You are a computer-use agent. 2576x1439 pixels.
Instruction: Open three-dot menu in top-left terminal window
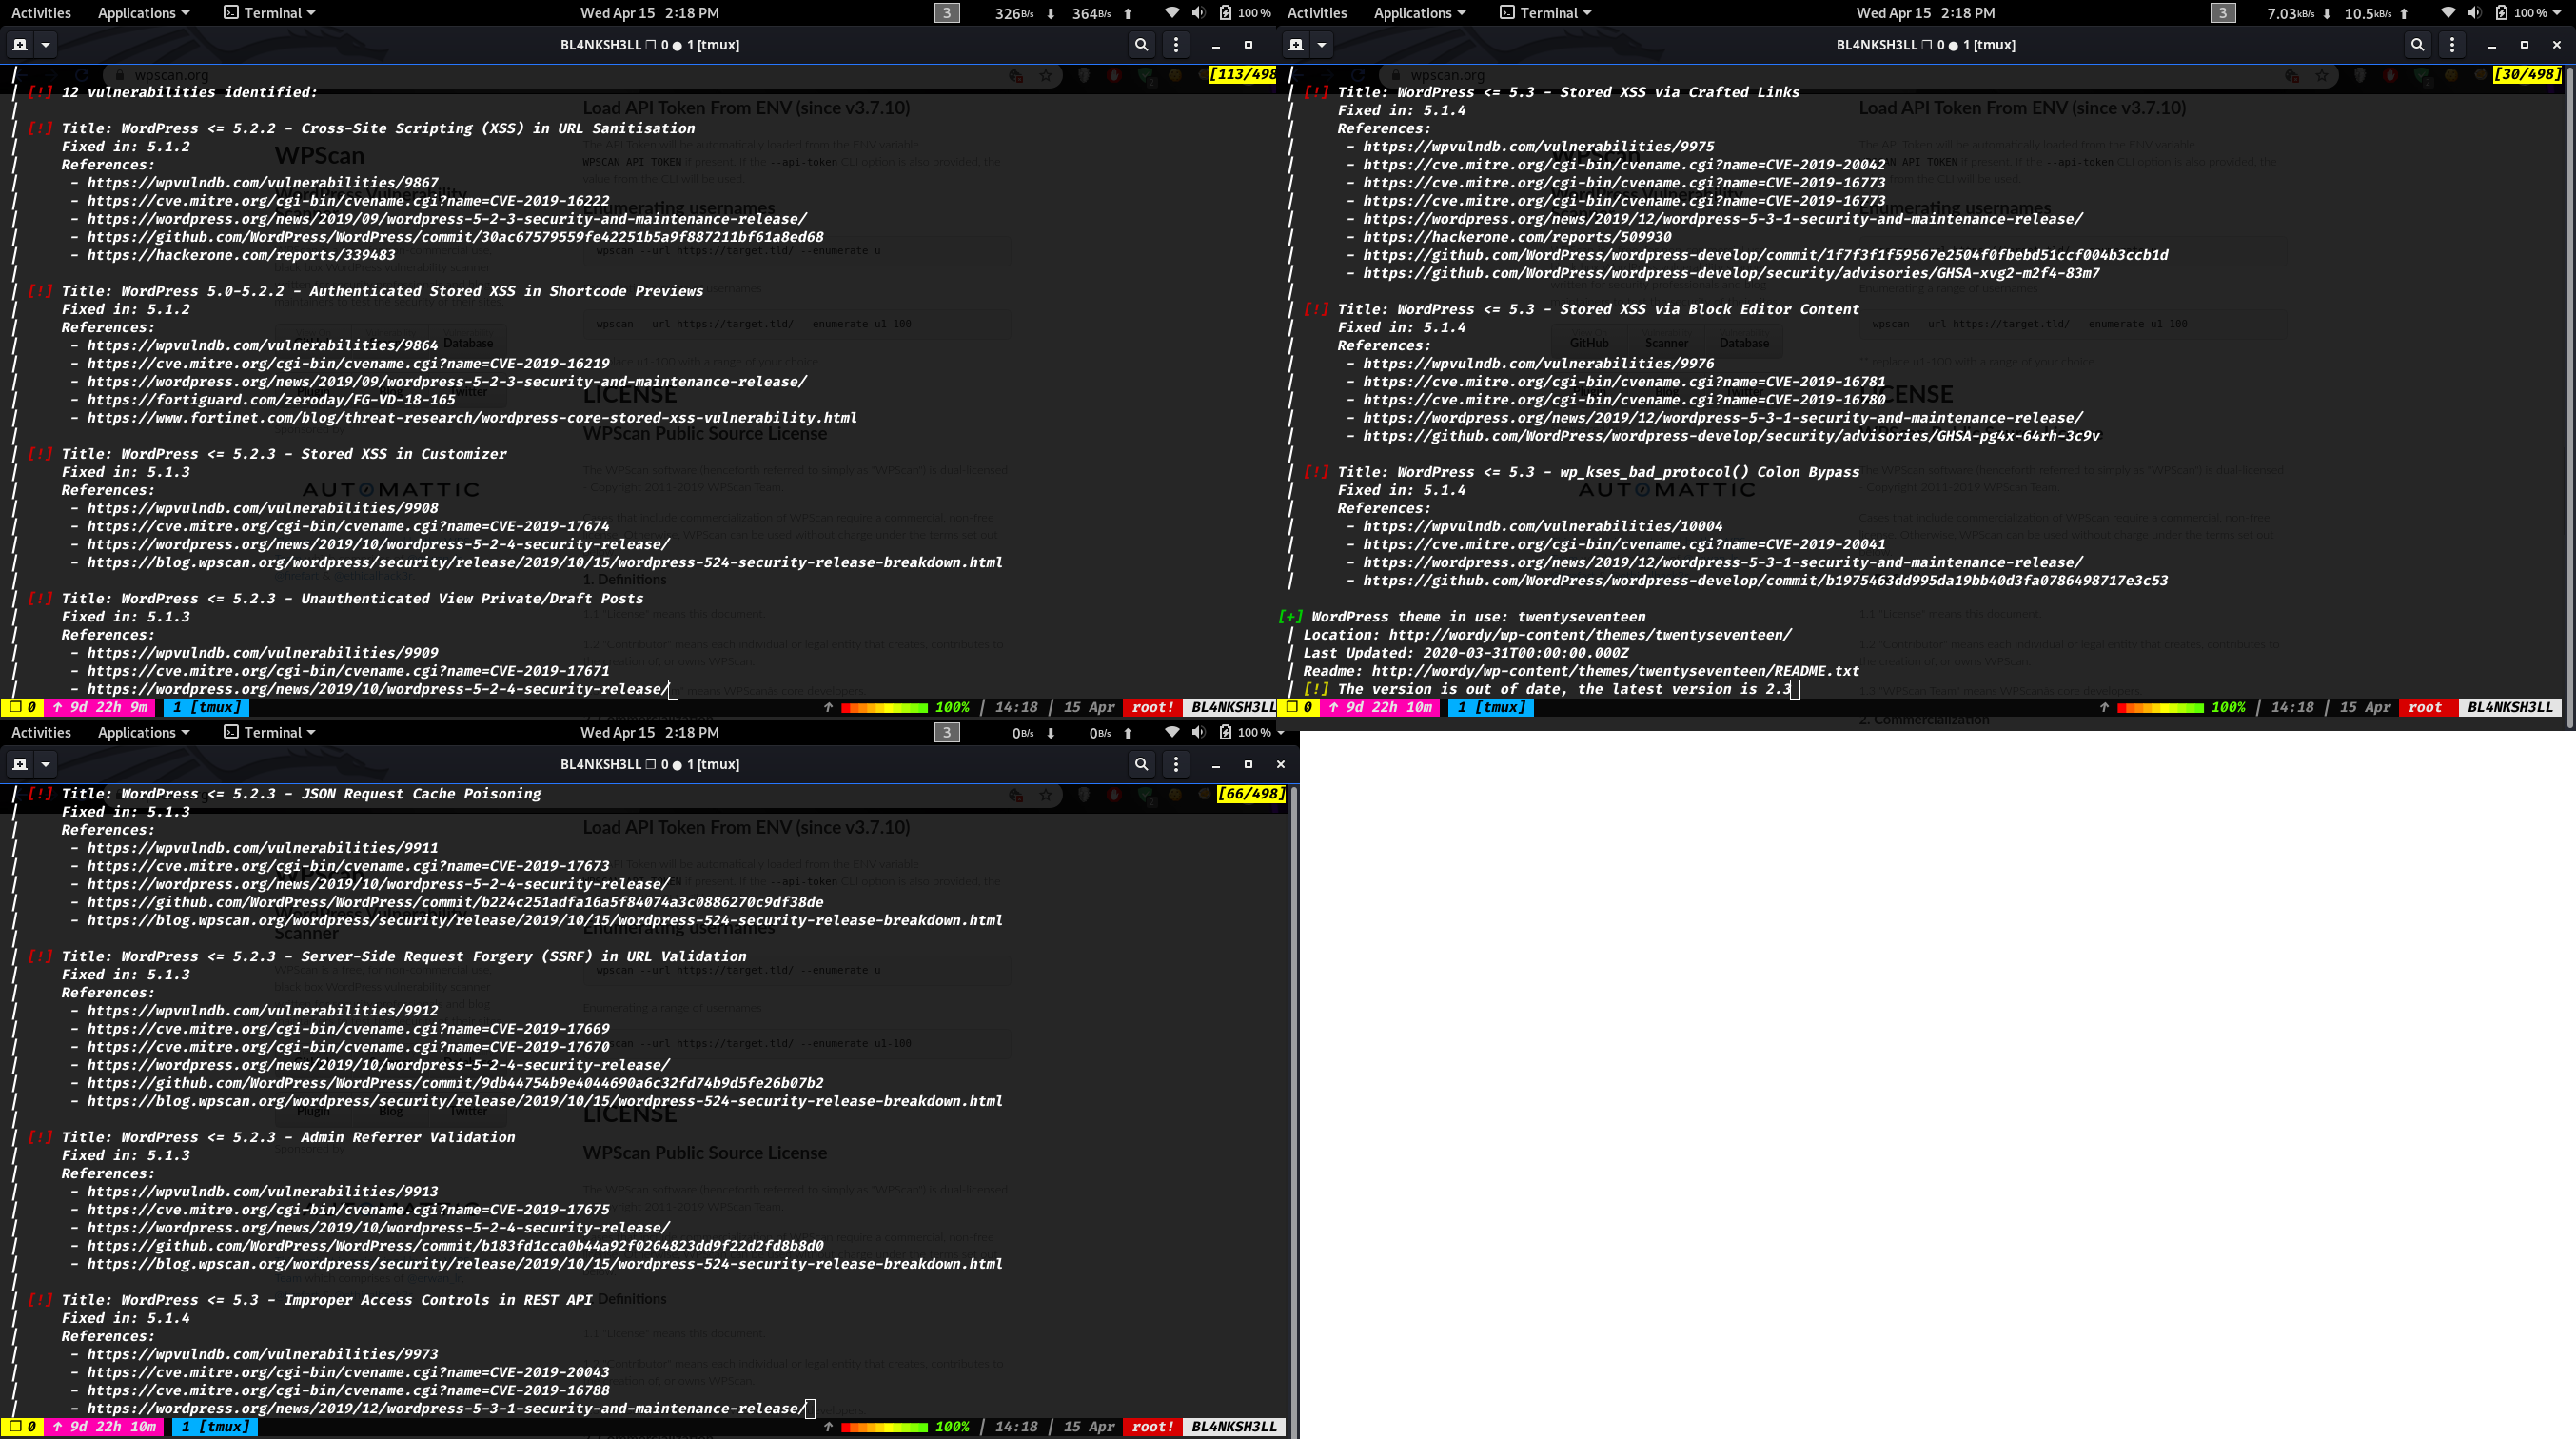[x=1176, y=45]
